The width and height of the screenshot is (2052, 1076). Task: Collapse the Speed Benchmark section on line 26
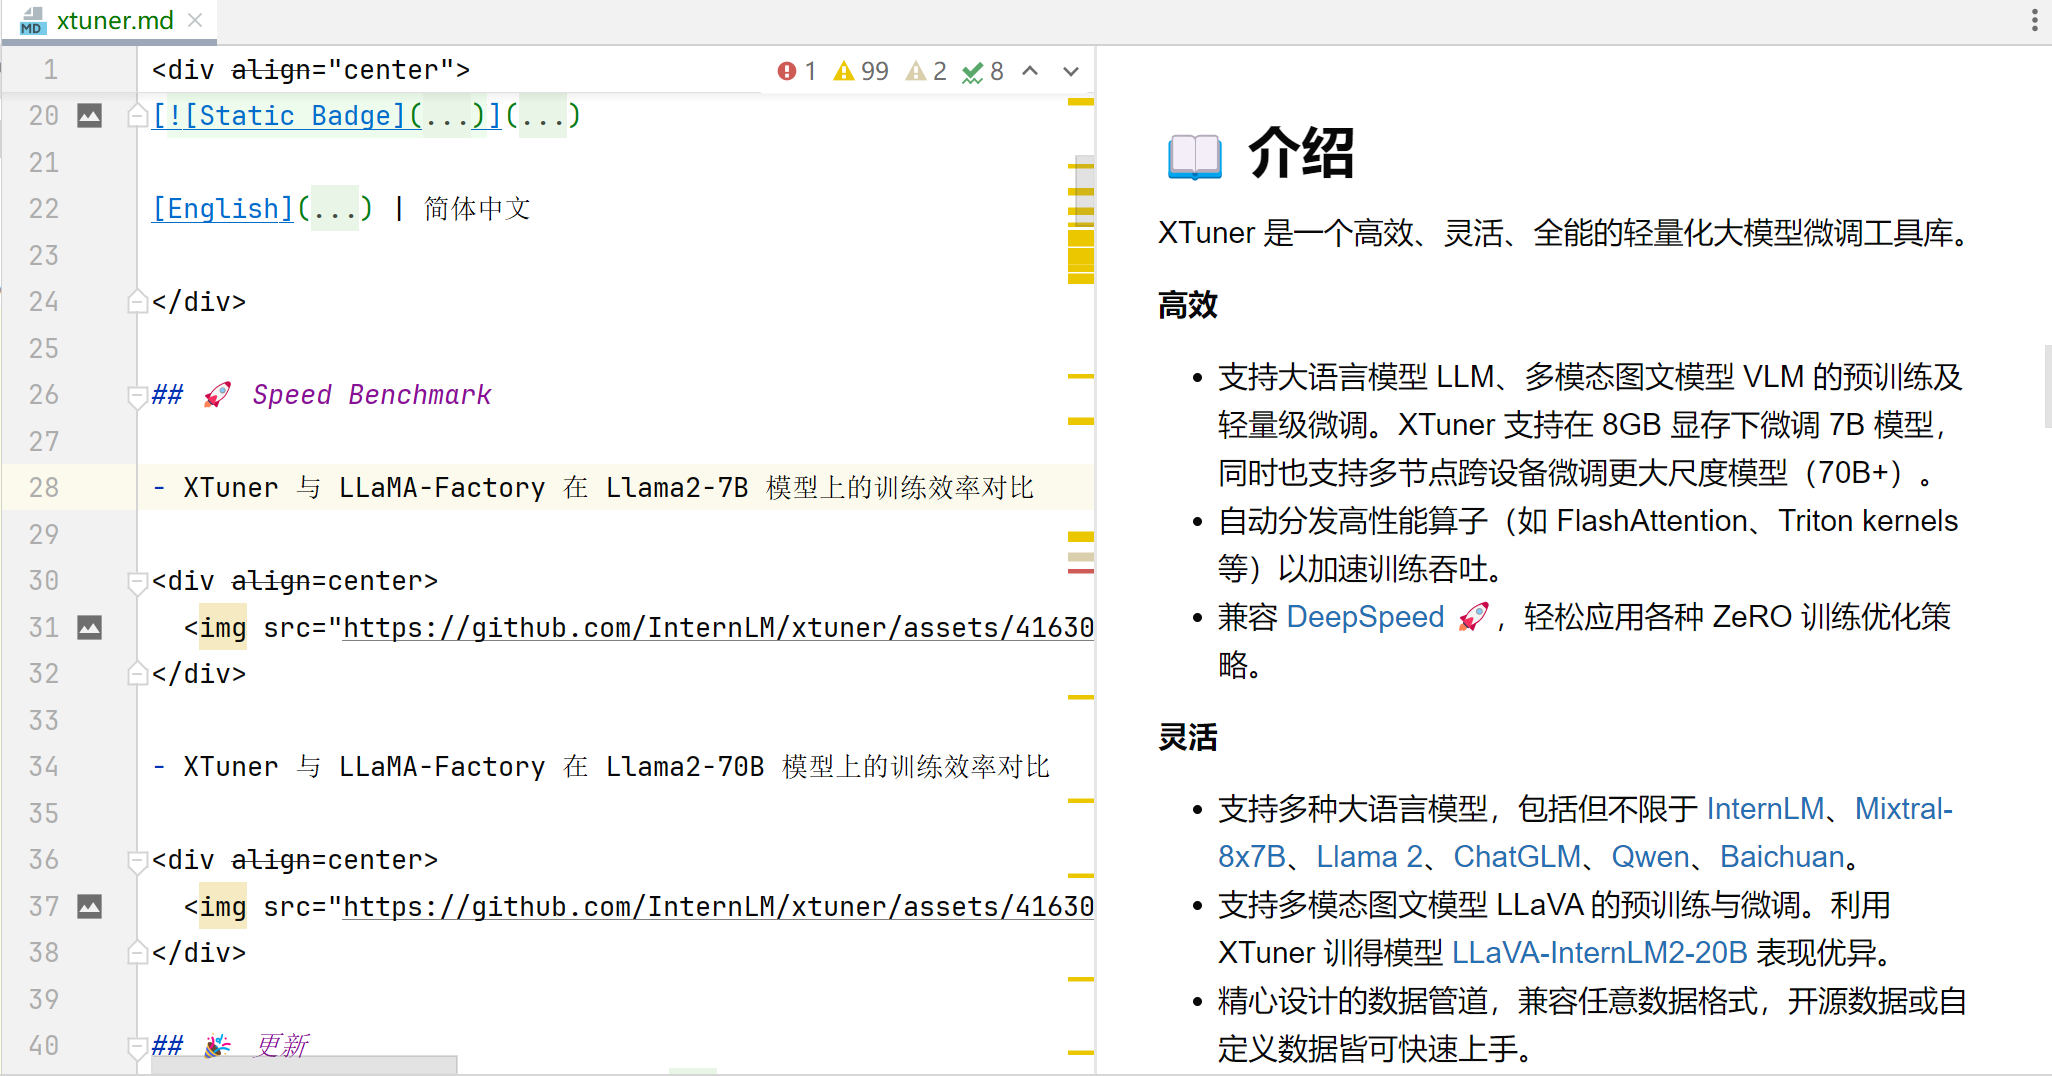coord(138,396)
